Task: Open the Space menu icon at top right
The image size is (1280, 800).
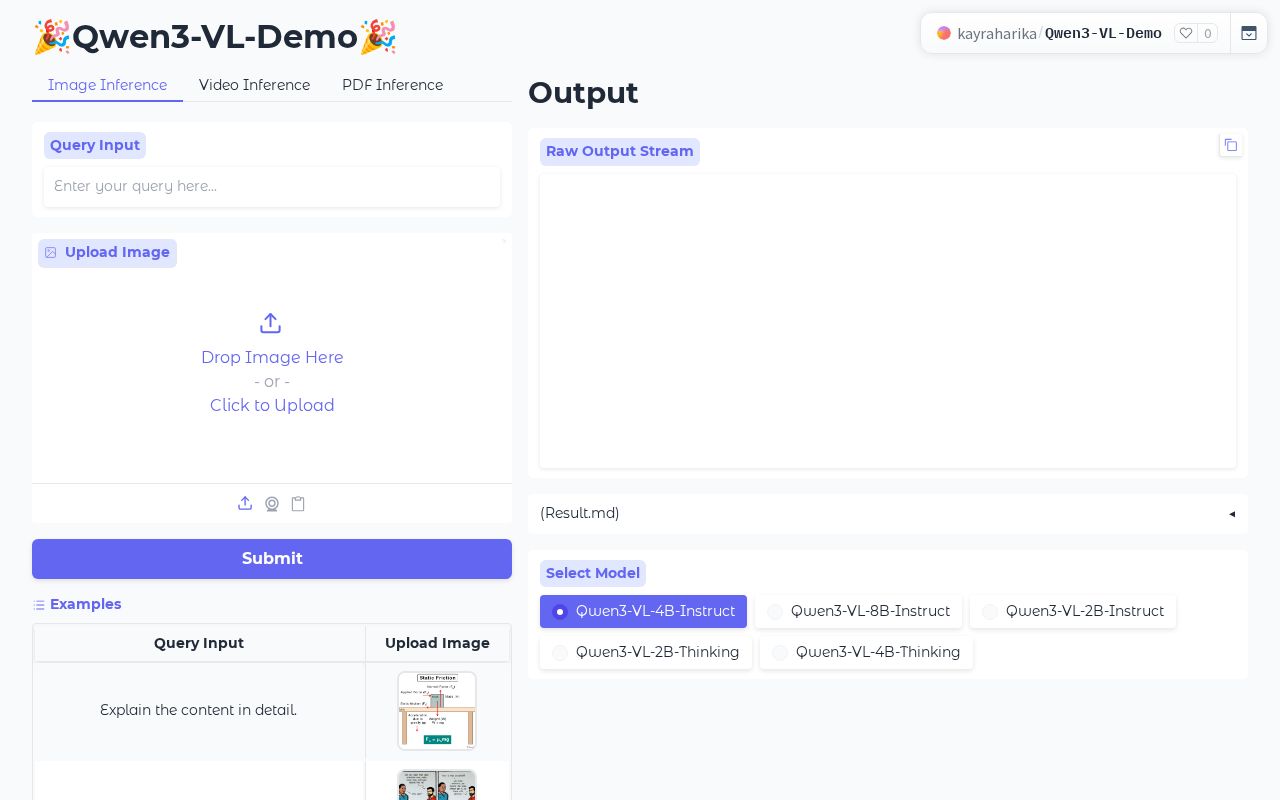Action: (1249, 33)
